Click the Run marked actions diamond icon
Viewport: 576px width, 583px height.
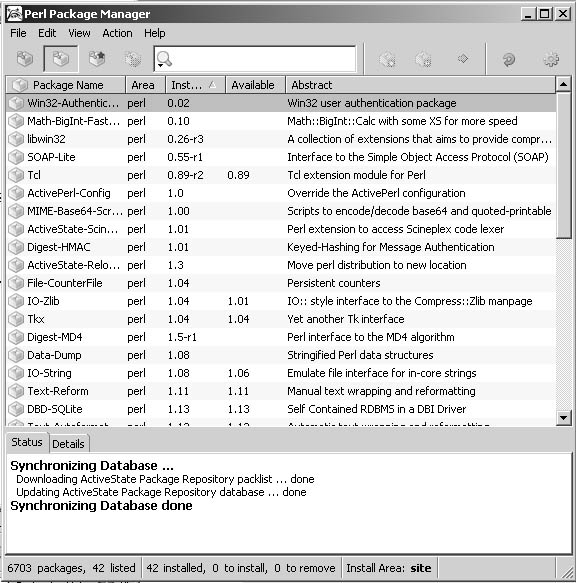(463, 58)
